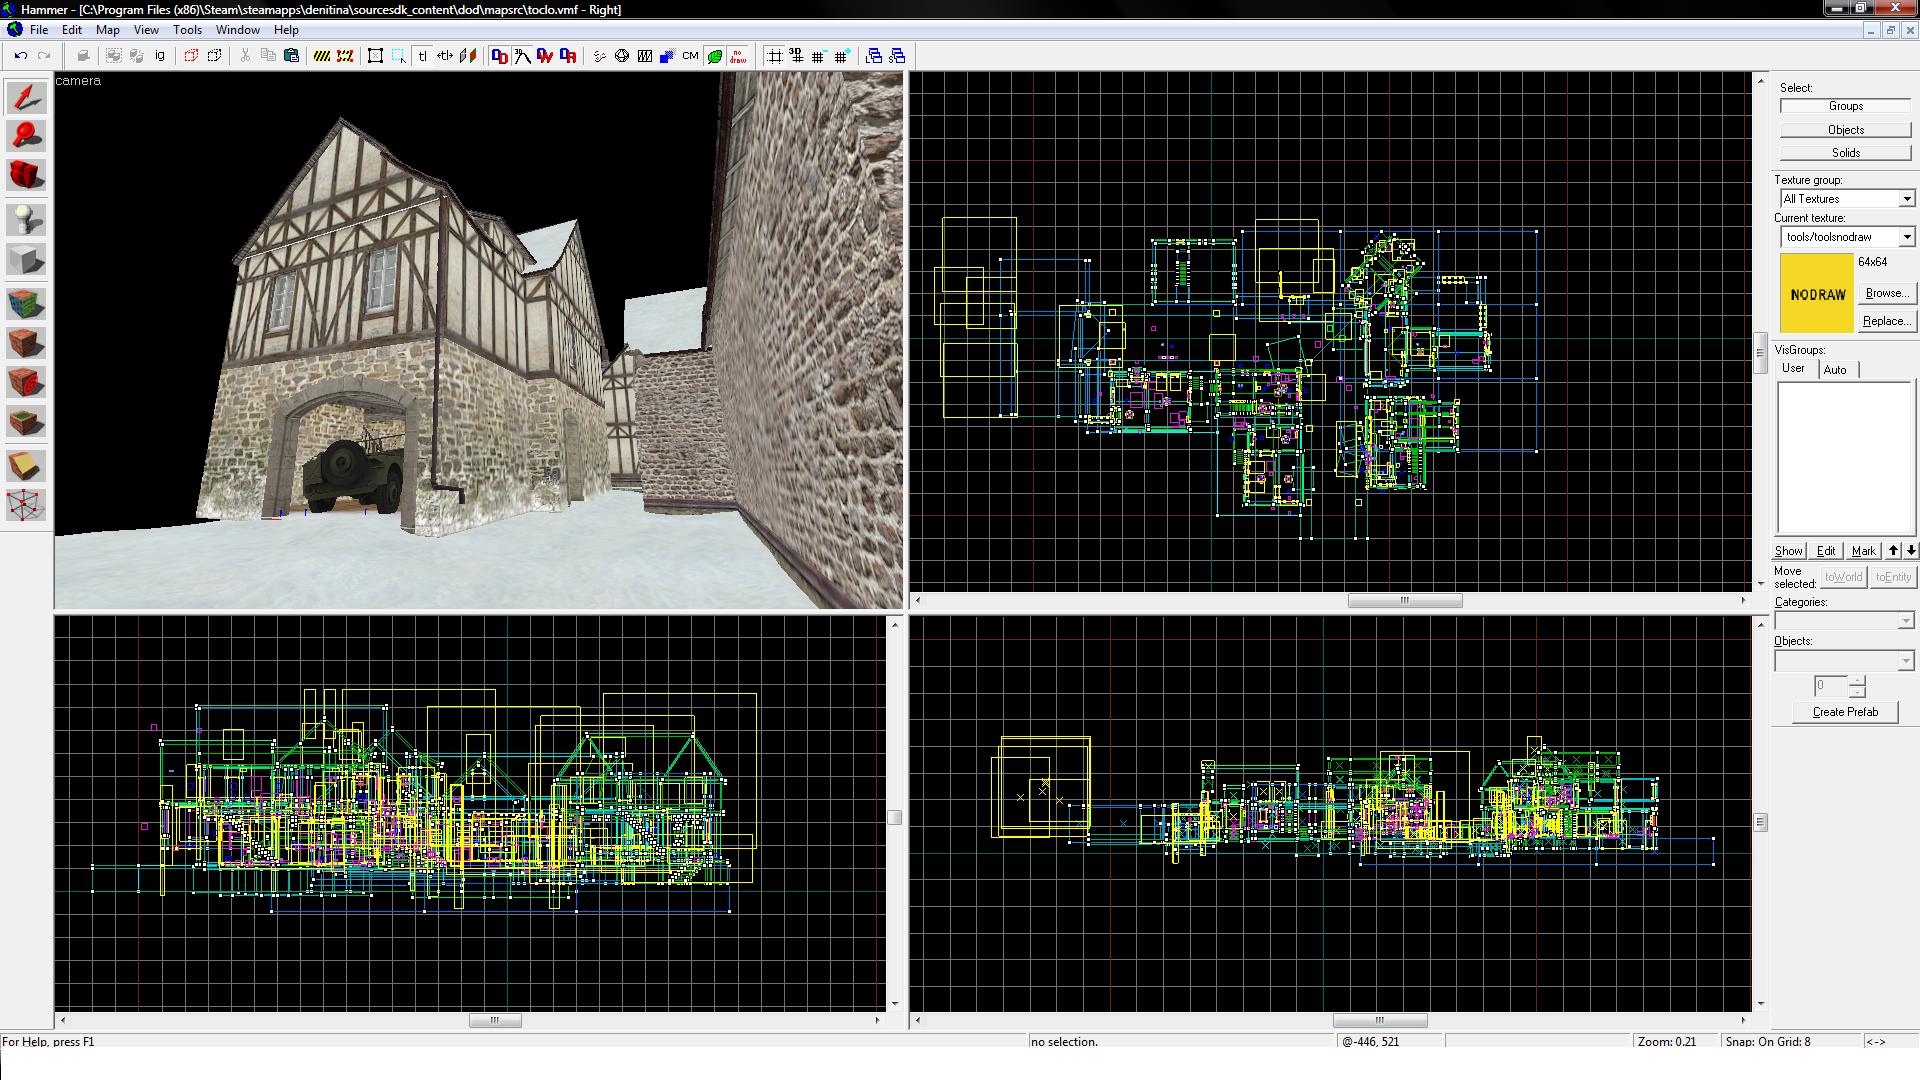Toggle the 'no draw' display button
1920x1080 pixels.
pyautogui.click(x=738, y=56)
